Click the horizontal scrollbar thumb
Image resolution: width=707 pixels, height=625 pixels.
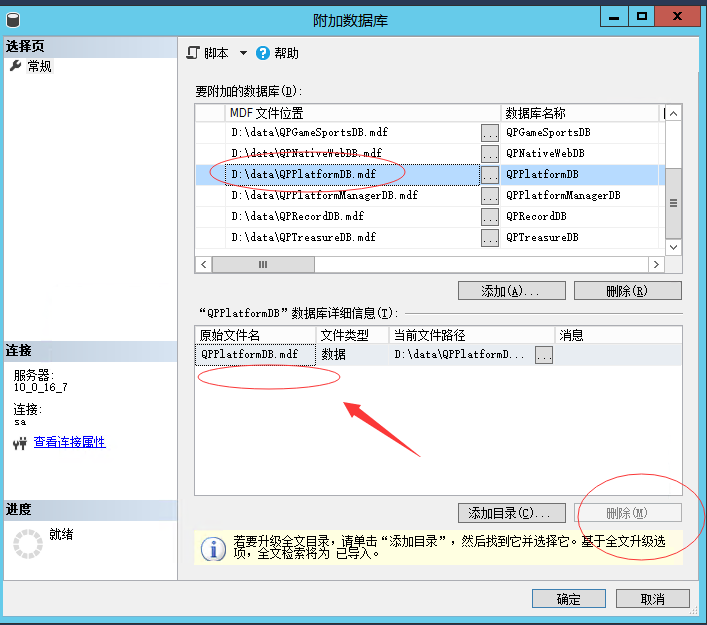coord(263,264)
